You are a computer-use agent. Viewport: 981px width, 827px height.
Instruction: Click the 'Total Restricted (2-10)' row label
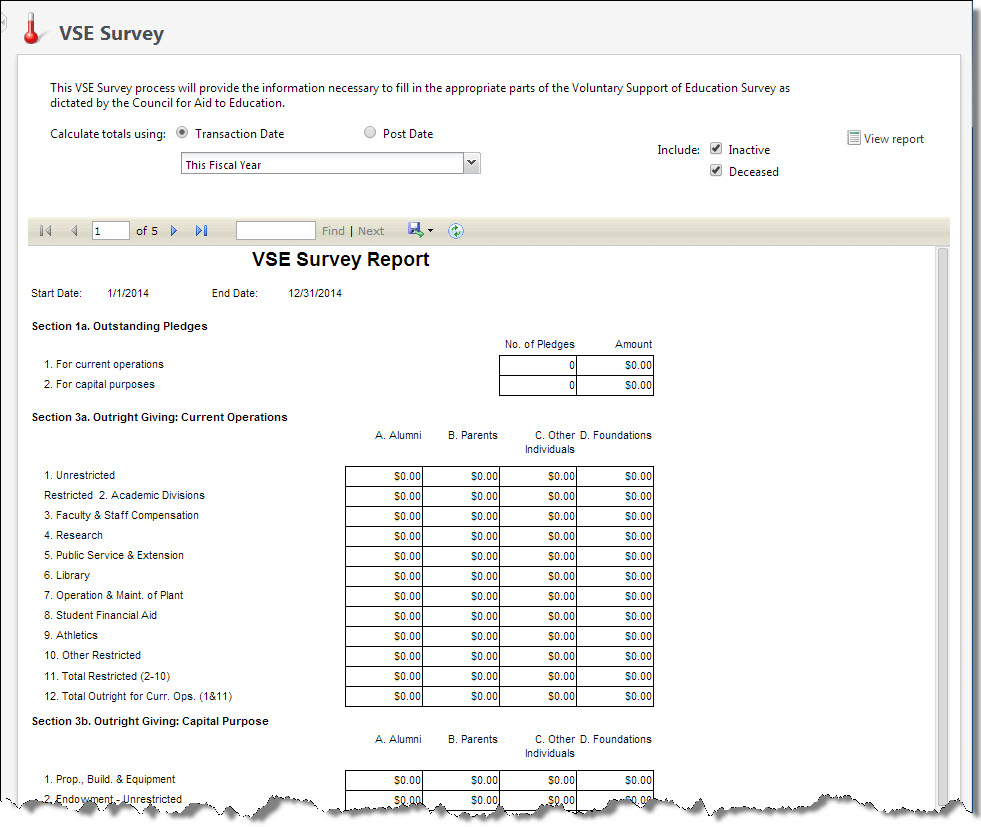107,676
